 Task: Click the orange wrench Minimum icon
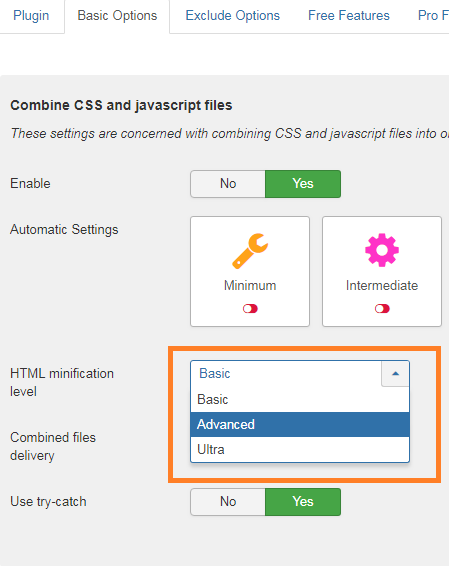pos(250,251)
